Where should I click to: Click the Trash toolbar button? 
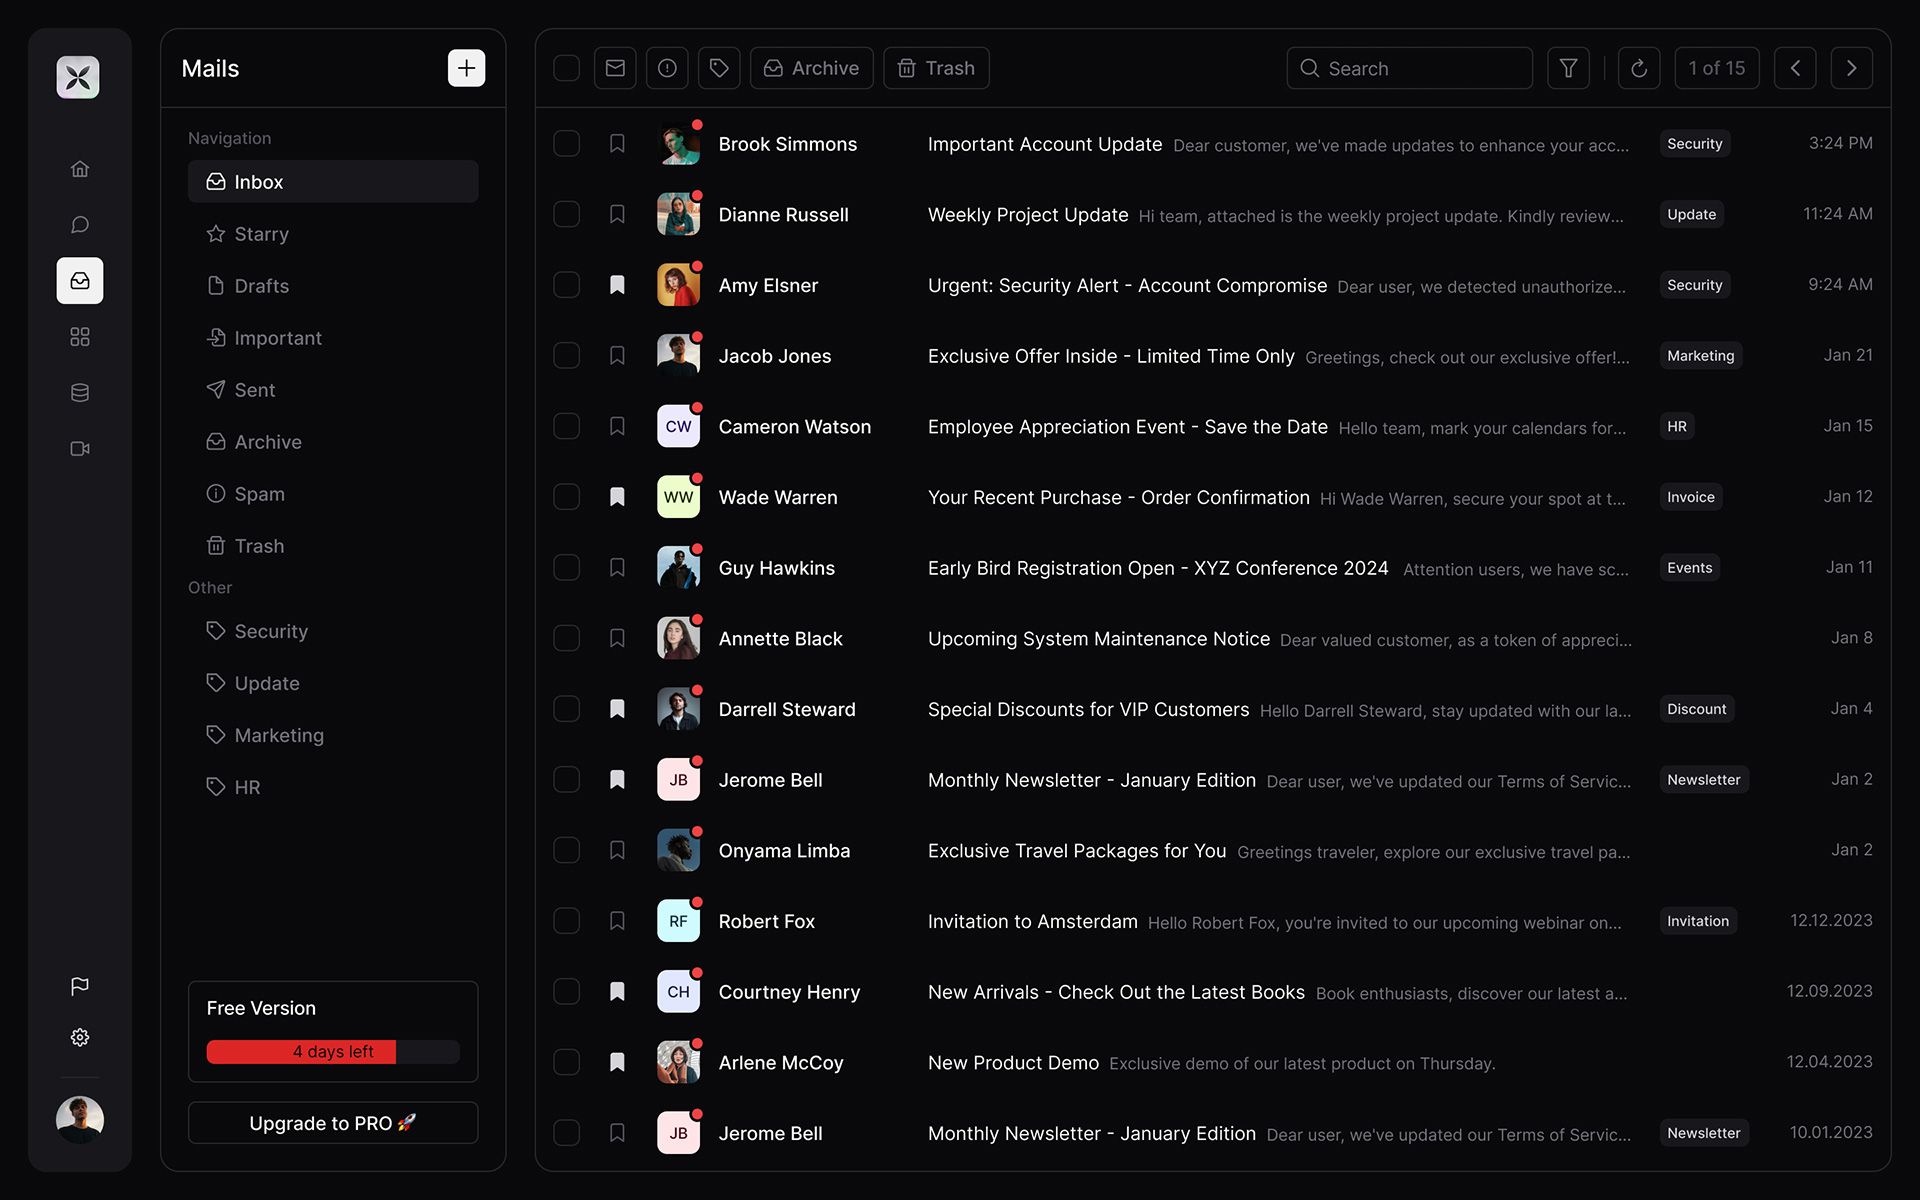[936, 68]
